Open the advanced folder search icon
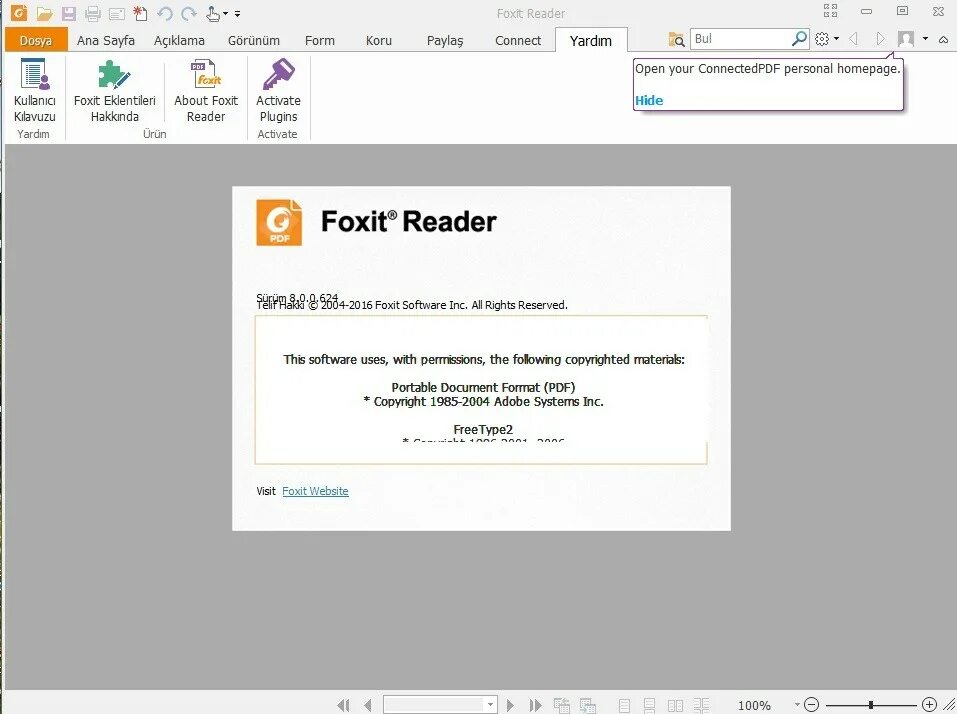The image size is (957, 714). [676, 40]
